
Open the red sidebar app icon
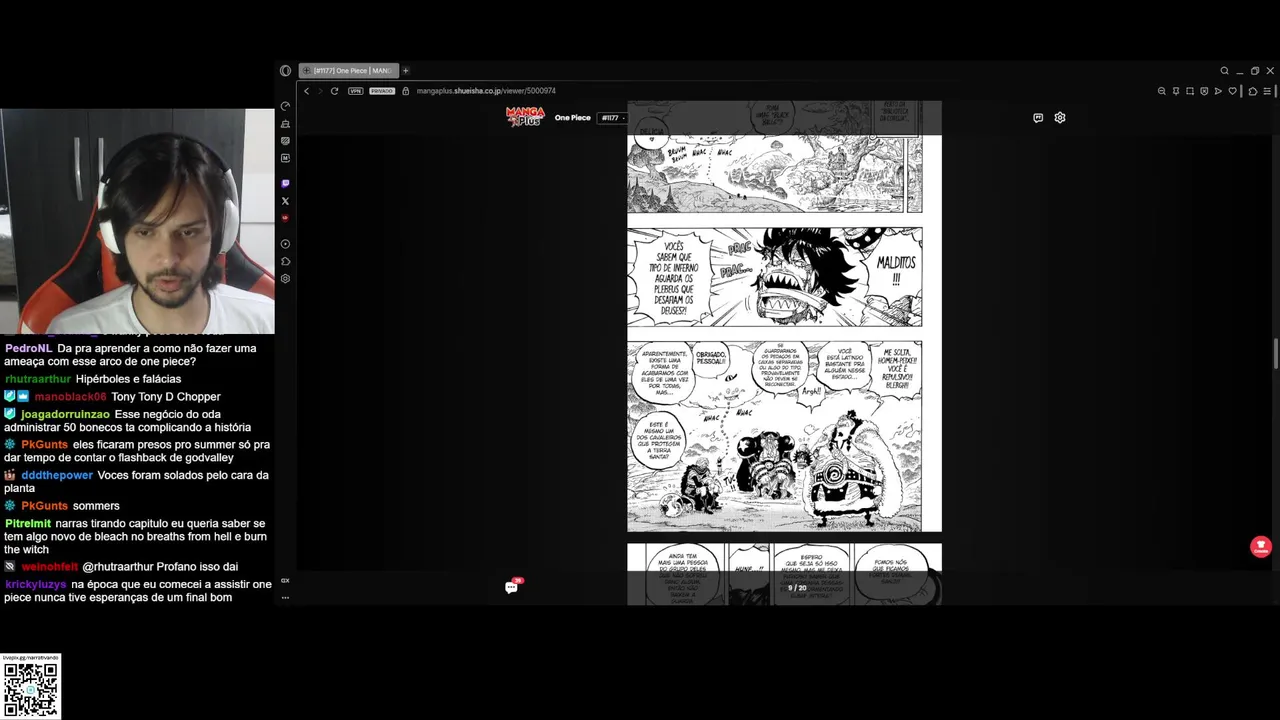pyautogui.click(x=285, y=218)
